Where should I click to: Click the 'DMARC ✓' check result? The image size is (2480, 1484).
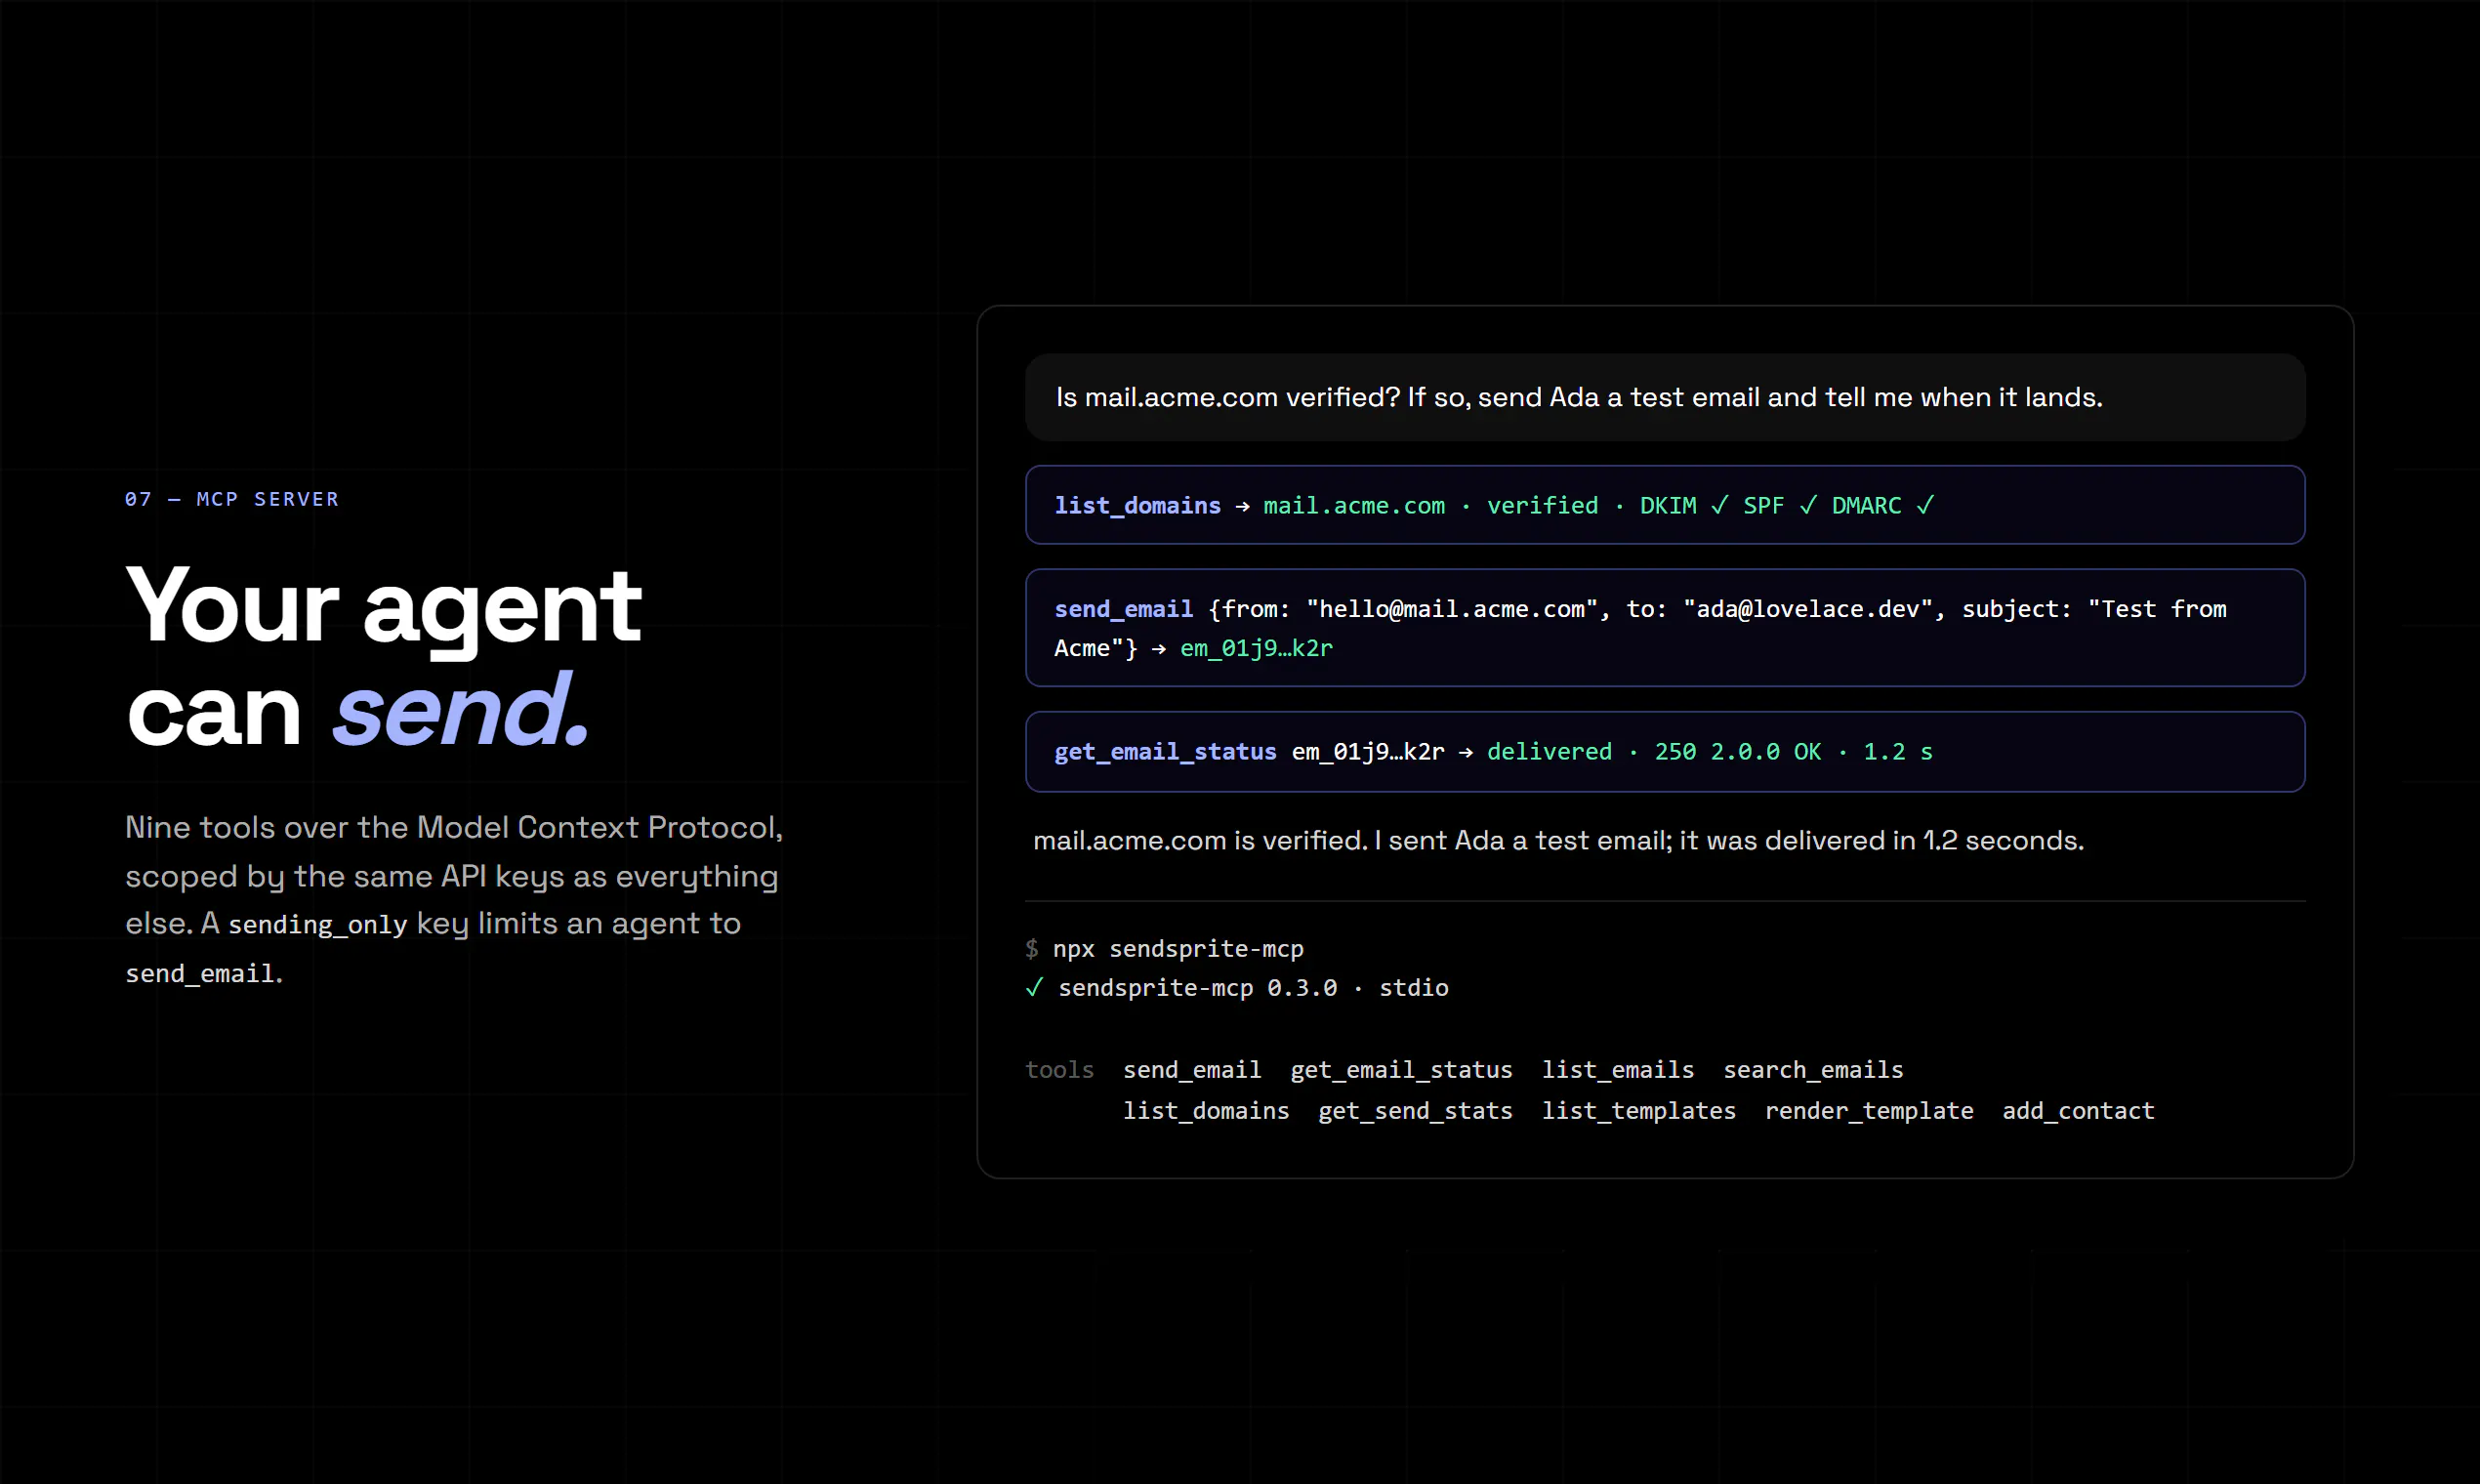[1883, 506]
